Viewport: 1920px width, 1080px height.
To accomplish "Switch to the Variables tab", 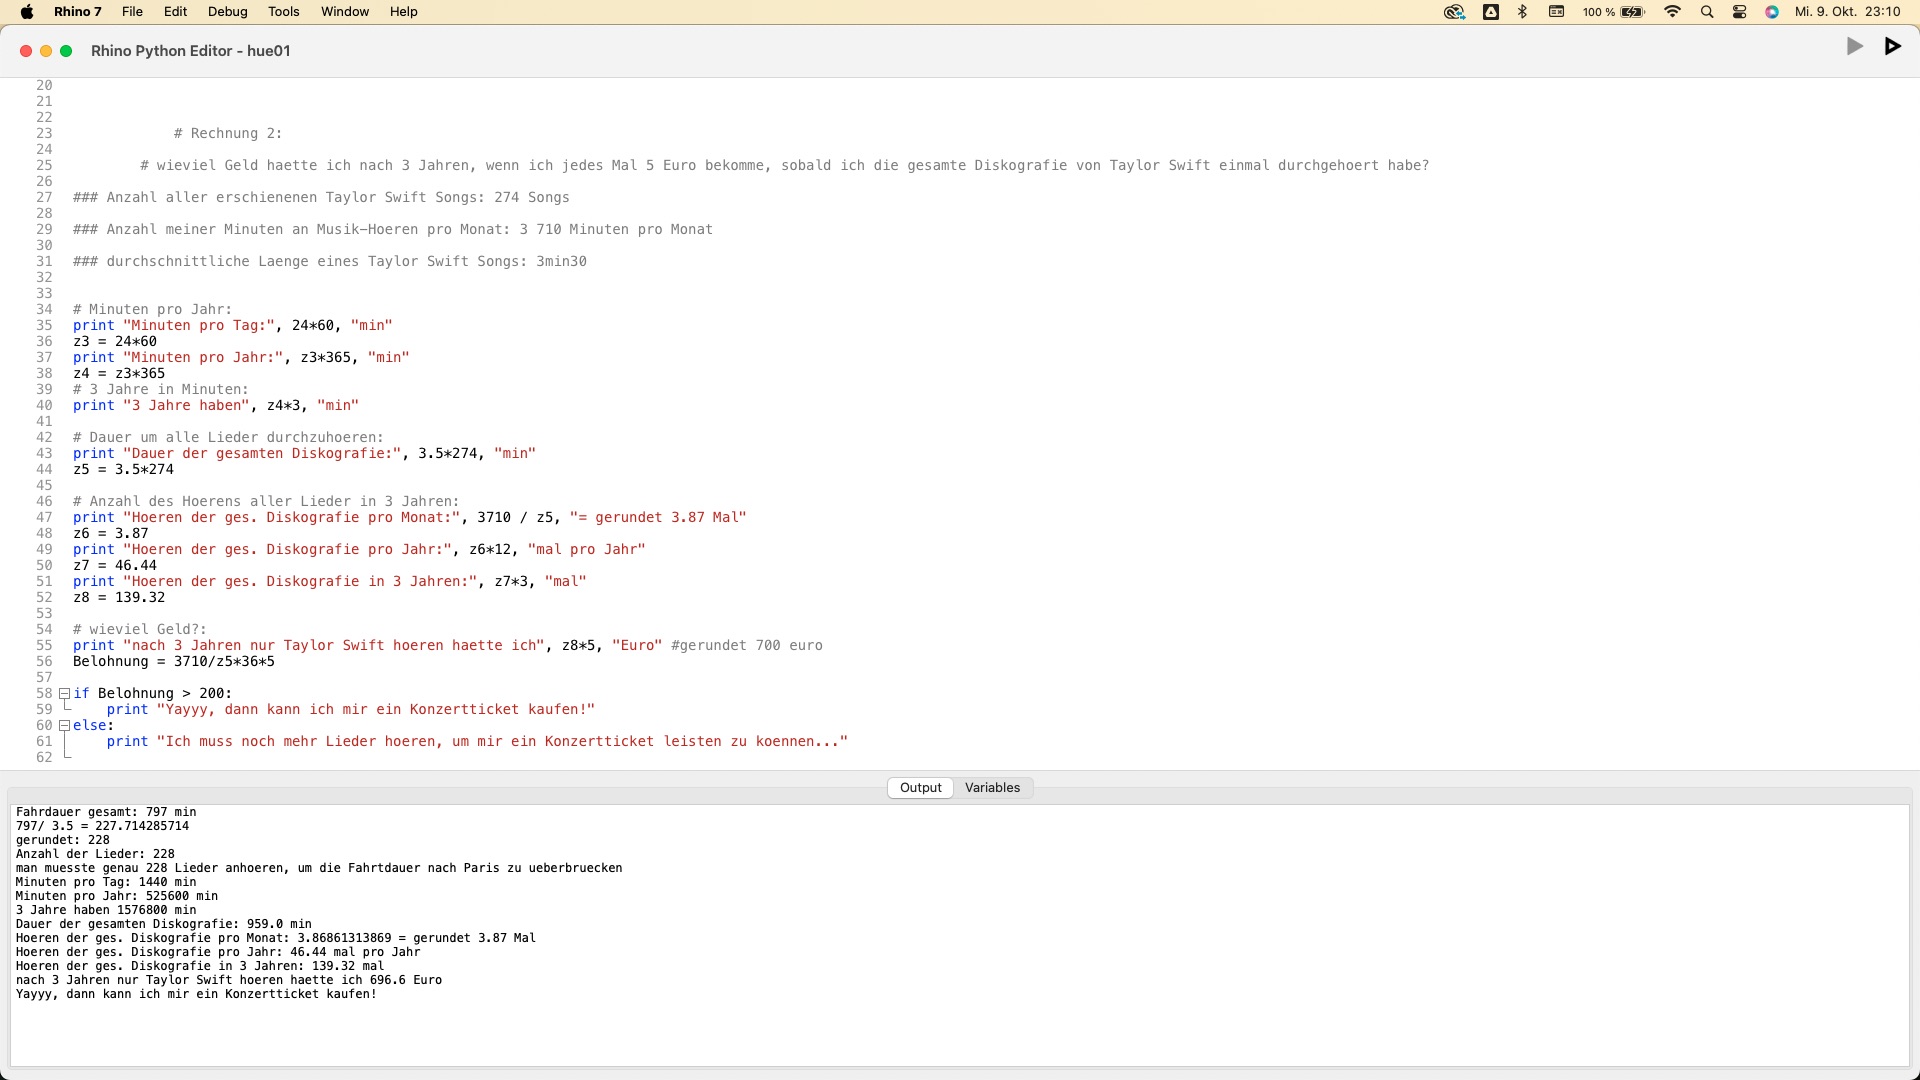I will [x=991, y=787].
